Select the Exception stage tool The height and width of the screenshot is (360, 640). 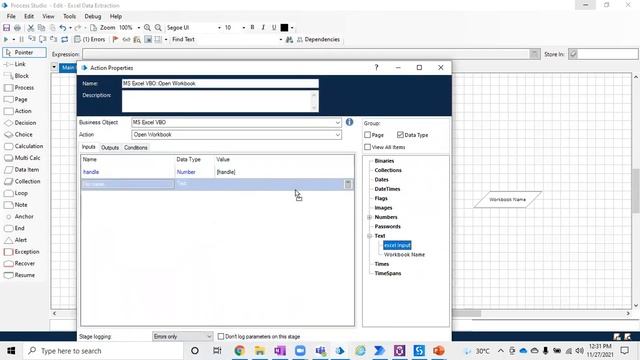click(22, 252)
